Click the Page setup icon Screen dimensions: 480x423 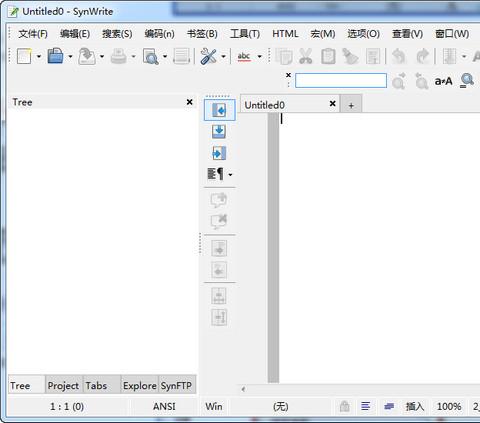coord(181,56)
